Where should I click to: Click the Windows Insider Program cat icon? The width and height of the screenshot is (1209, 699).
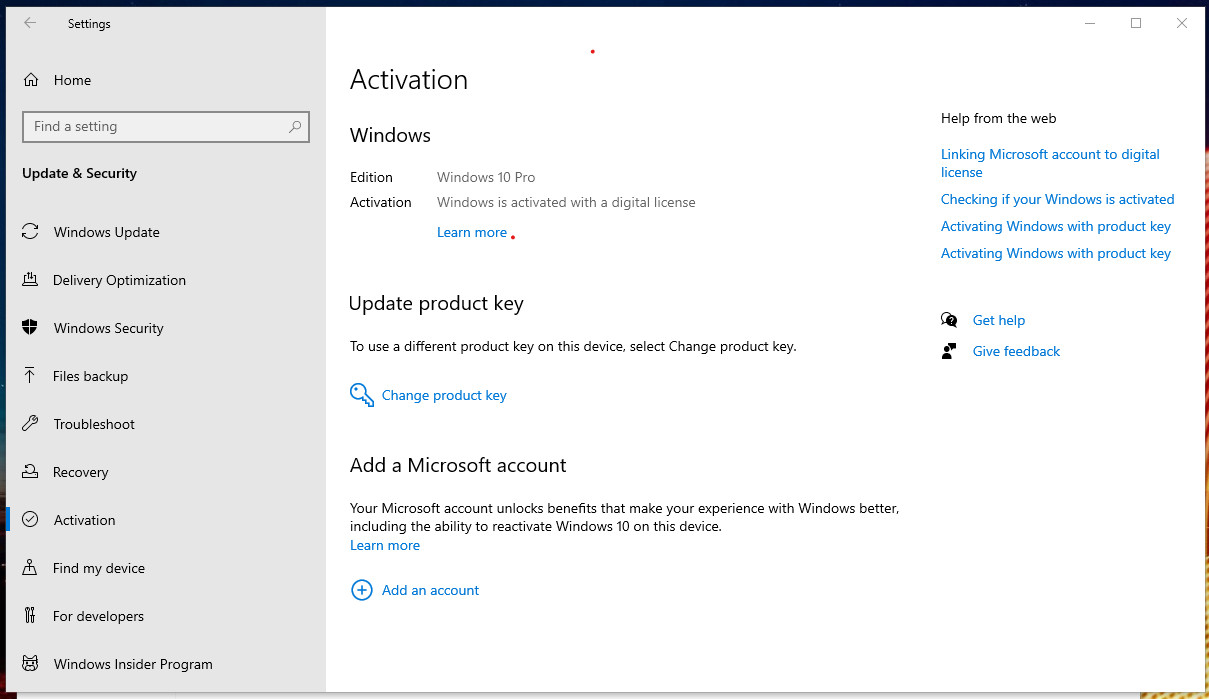tap(30, 664)
